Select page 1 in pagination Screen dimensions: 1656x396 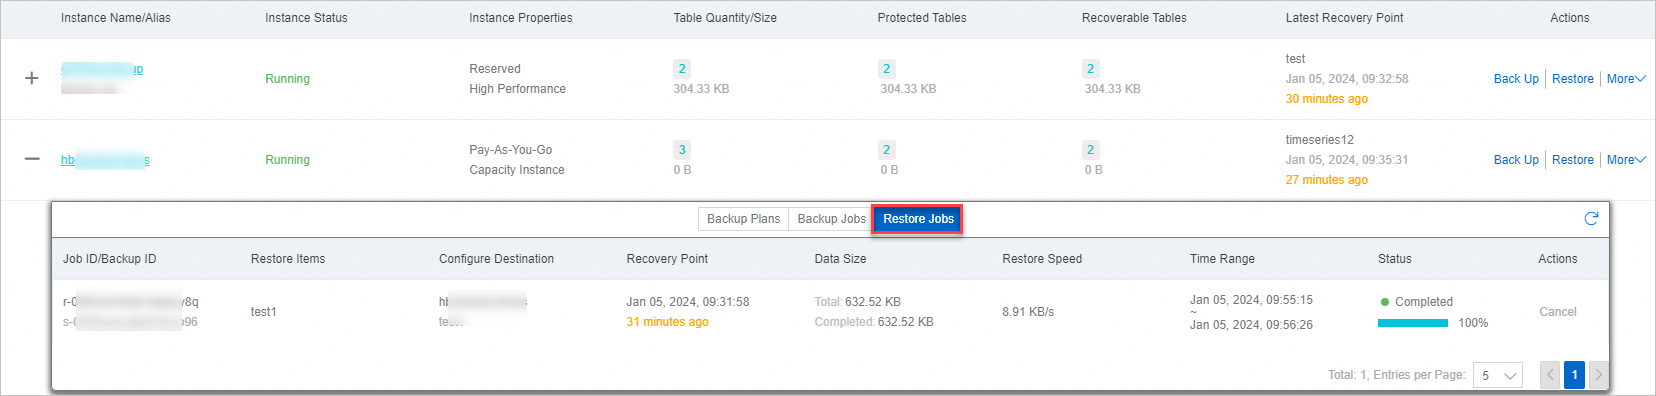click(1574, 375)
